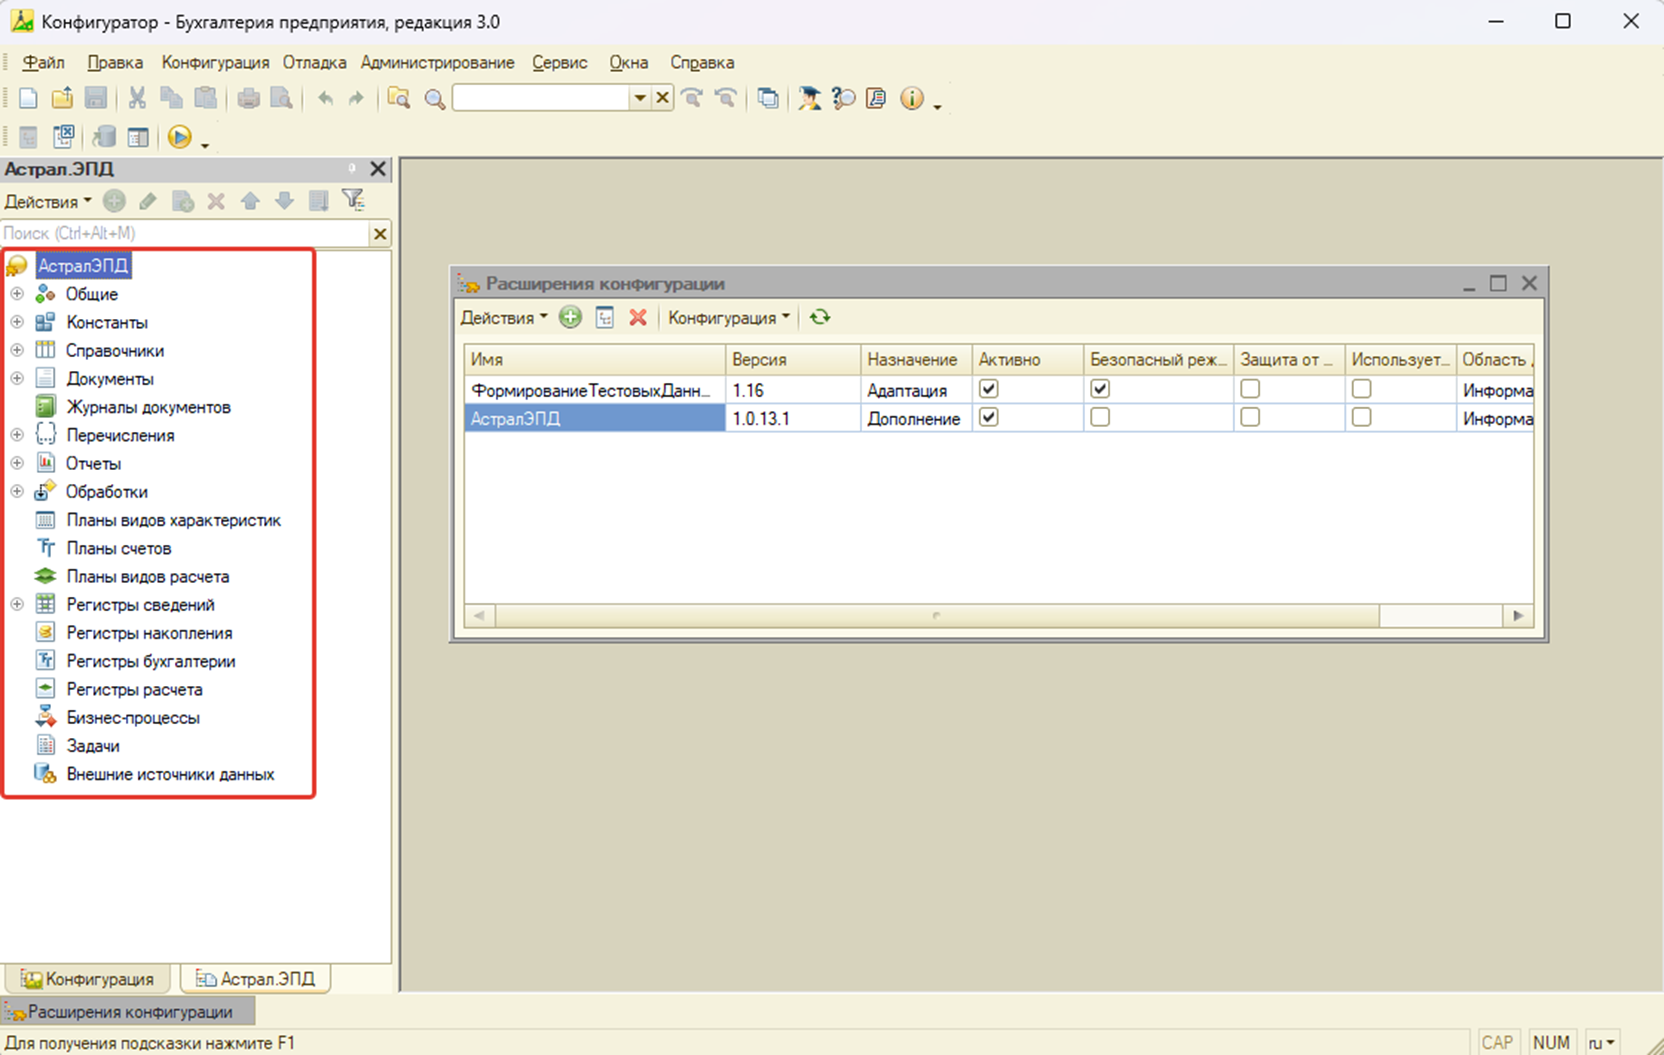Click the Поиск (Ctrl+Alt+M) search field
This screenshot has width=1664, height=1055.
point(185,233)
